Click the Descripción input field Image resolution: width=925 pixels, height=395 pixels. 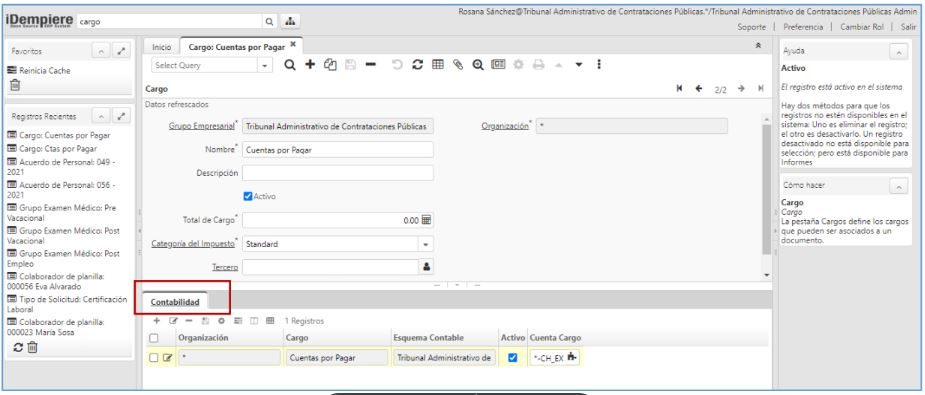[x=338, y=173]
